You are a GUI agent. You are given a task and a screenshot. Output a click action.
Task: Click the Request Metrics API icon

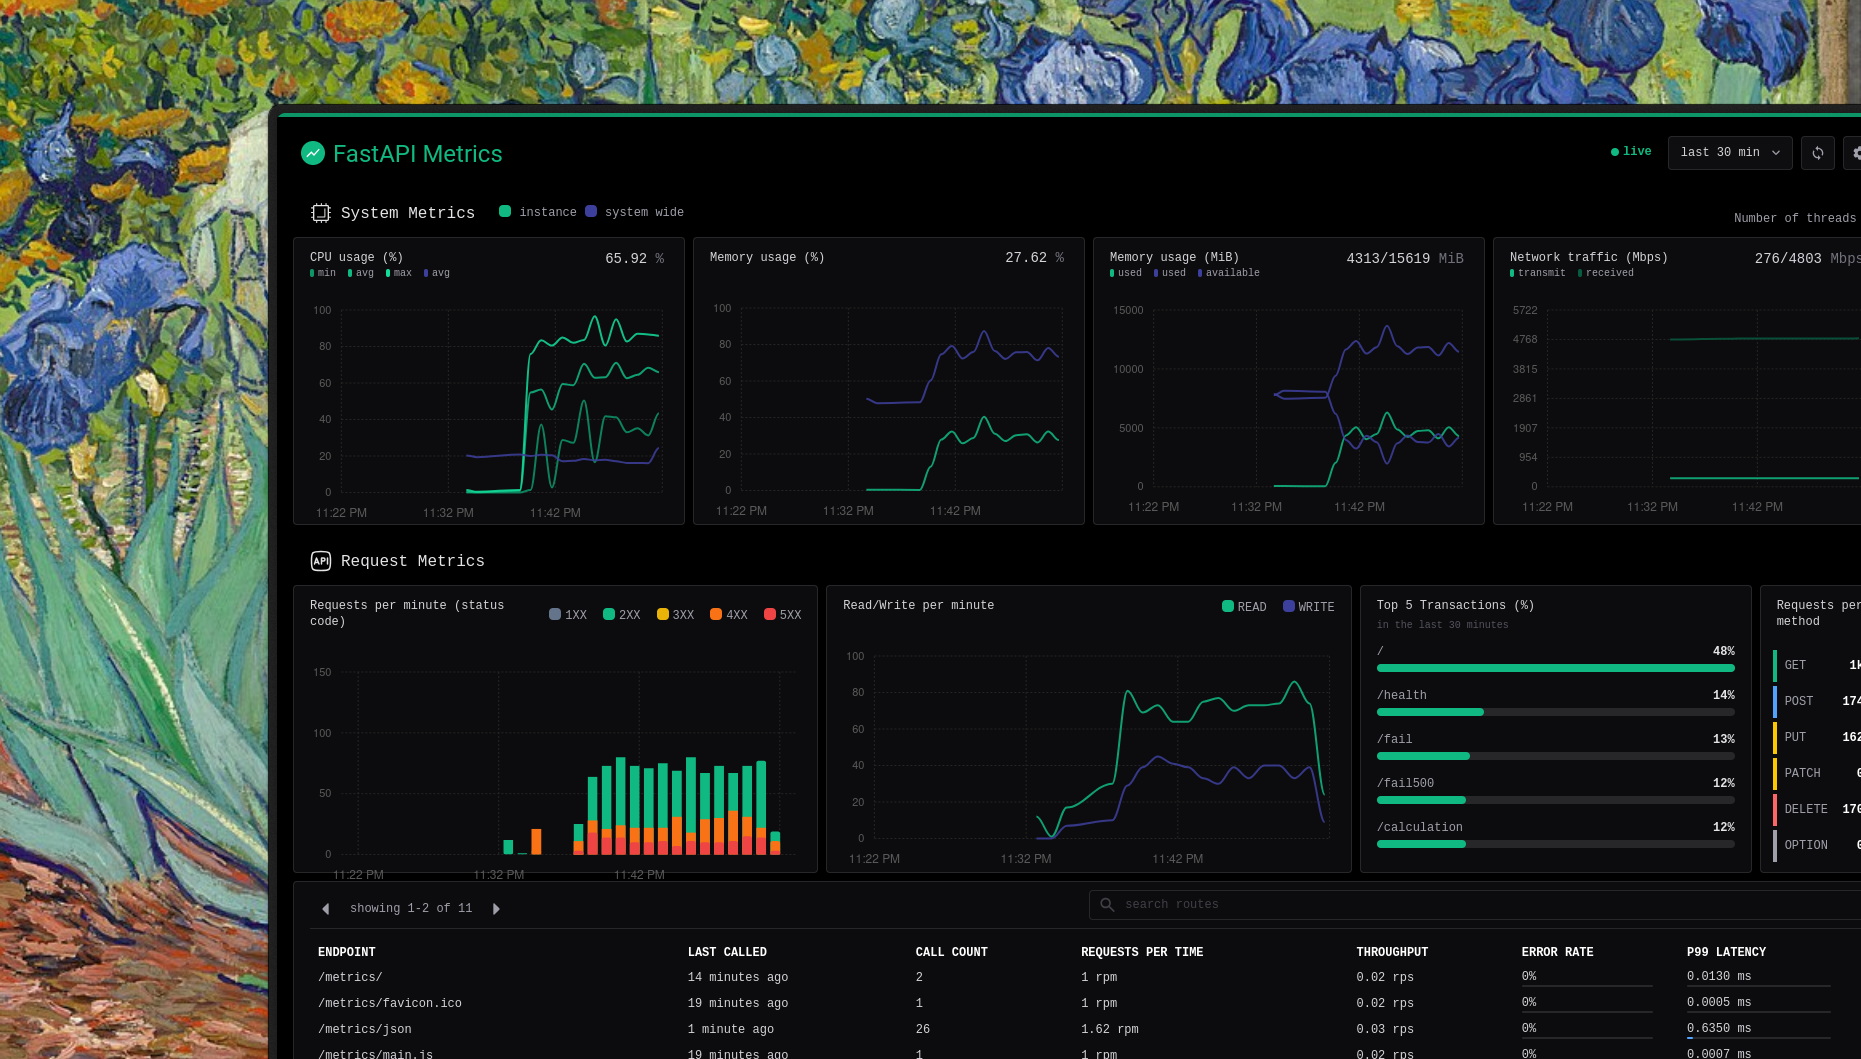(x=321, y=561)
